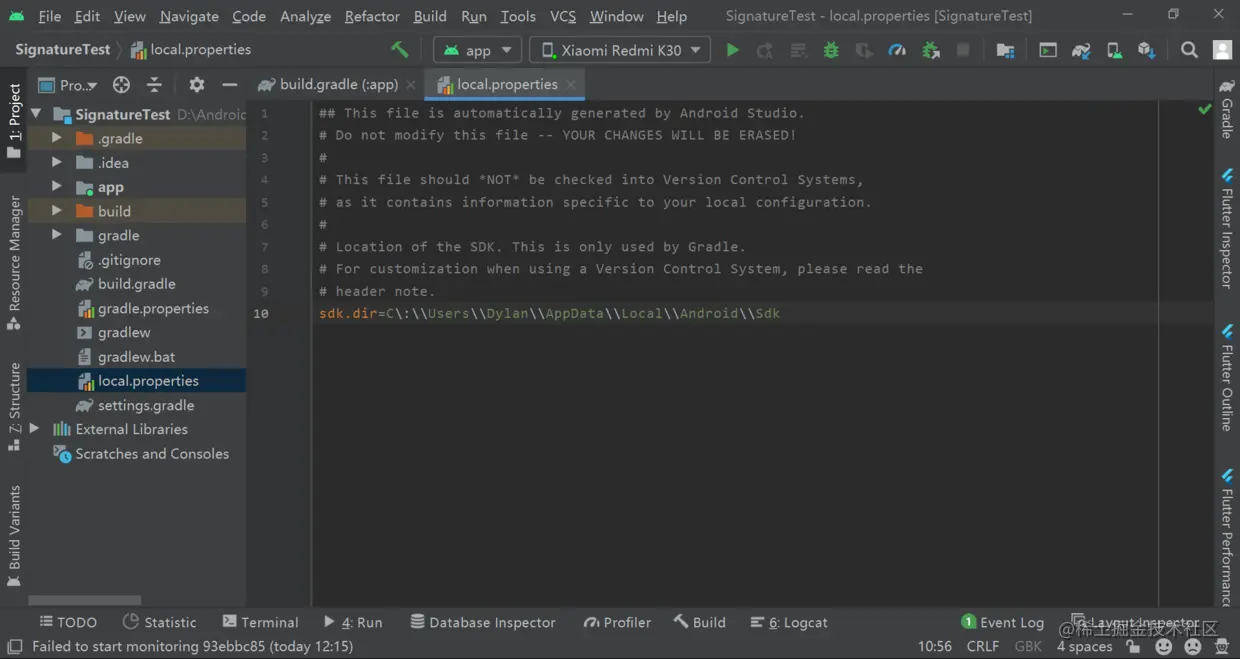The width and height of the screenshot is (1240, 659).
Task: Open the Event Log button
Action: click(1003, 622)
